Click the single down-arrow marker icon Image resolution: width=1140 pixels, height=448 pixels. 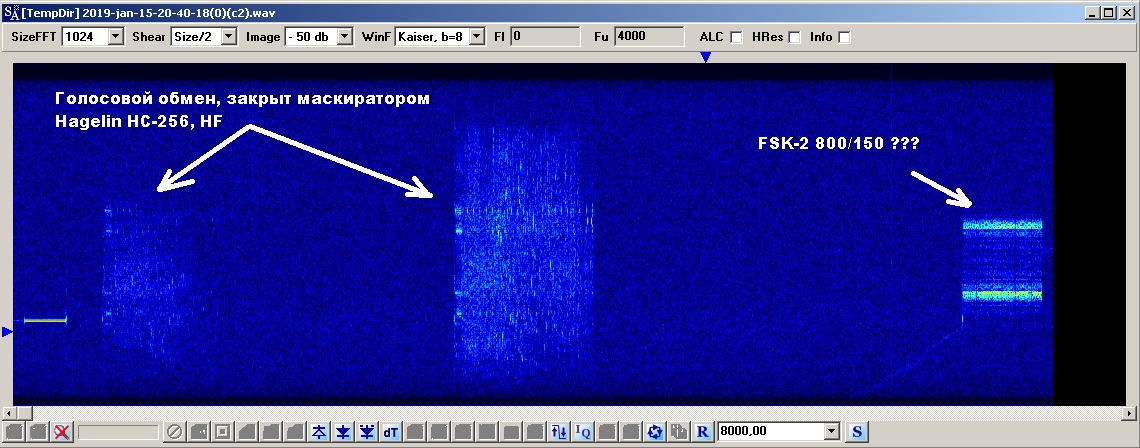pos(343,432)
